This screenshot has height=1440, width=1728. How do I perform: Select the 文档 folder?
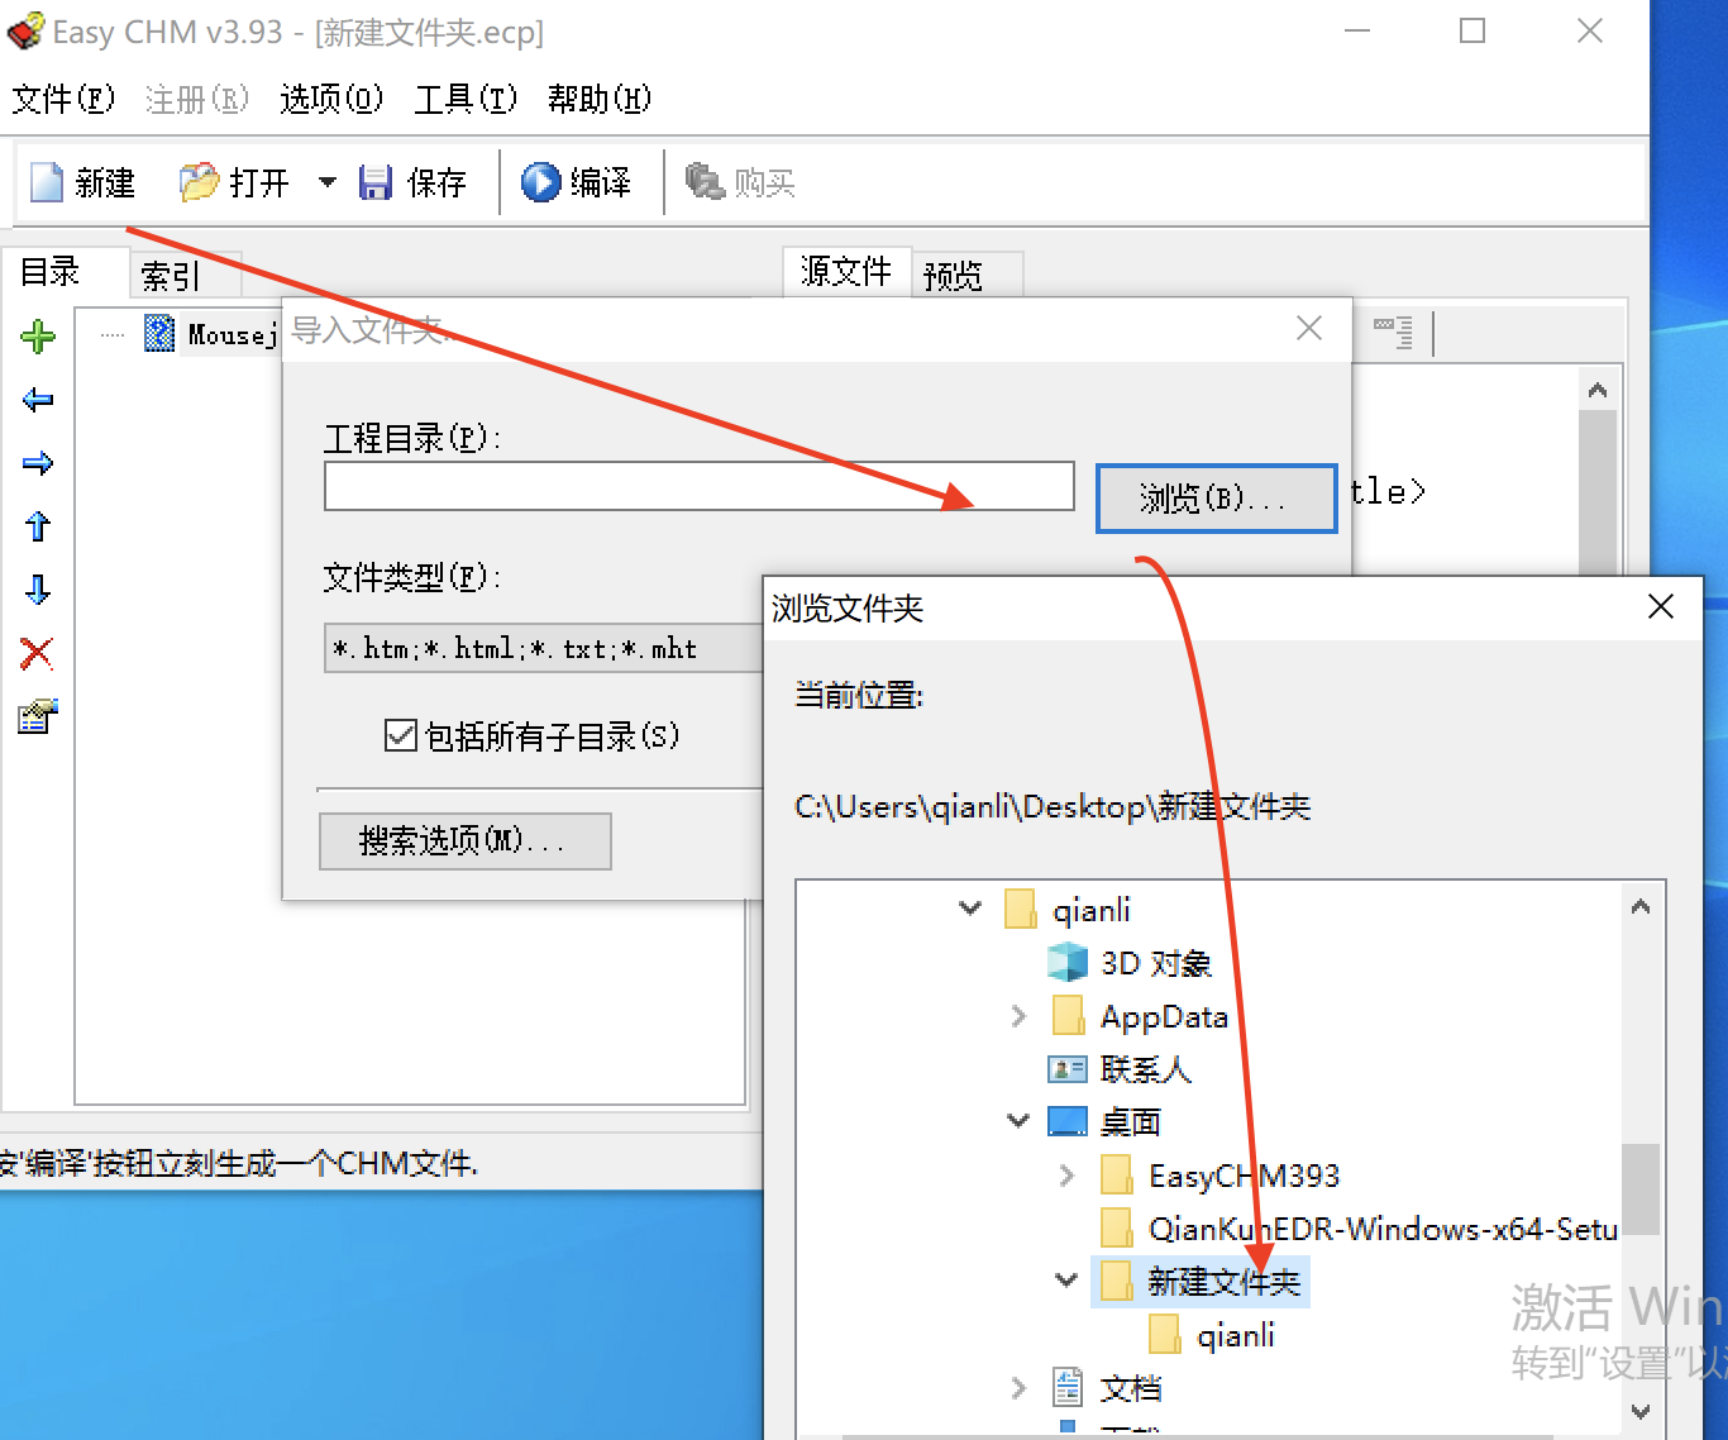[1130, 1388]
